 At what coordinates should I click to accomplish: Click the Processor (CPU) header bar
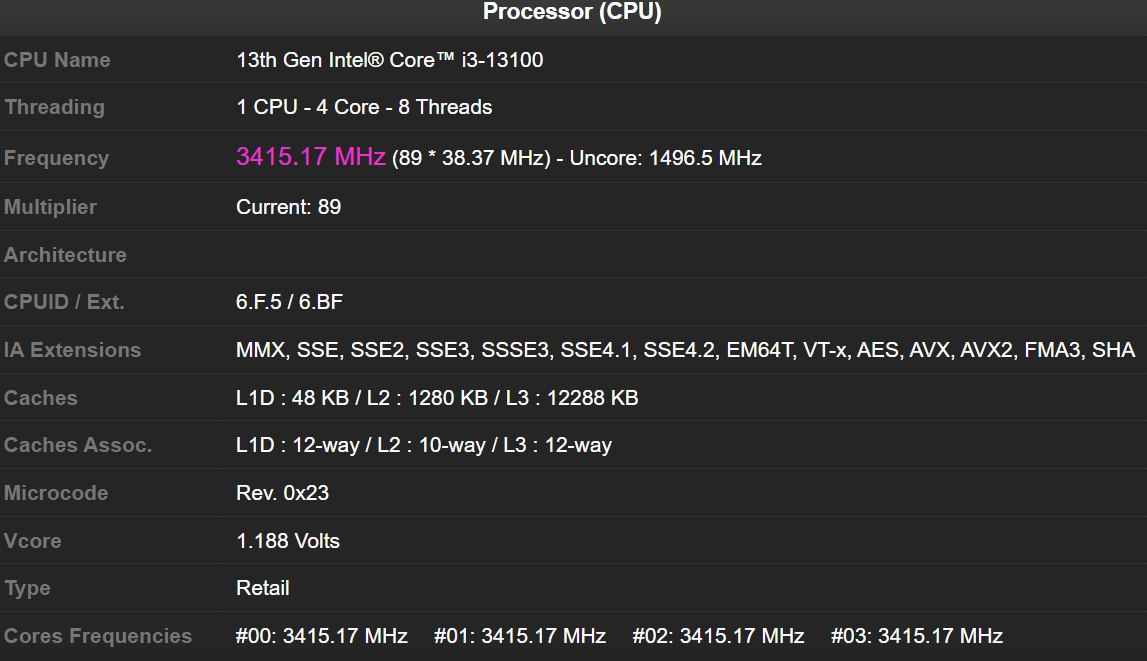click(x=573, y=13)
